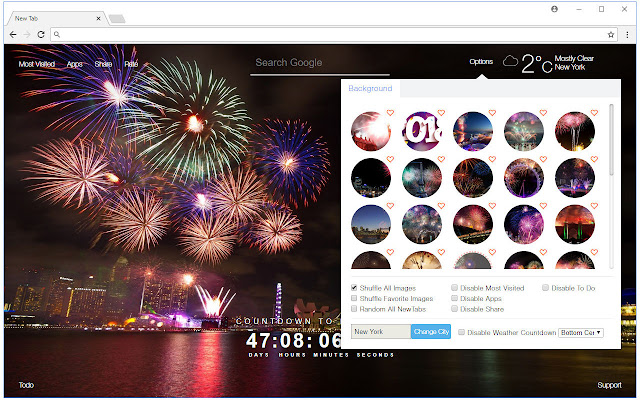The height and width of the screenshot is (400, 640).
Task: Go forward with the browser forward arrow
Action: pos(27,35)
